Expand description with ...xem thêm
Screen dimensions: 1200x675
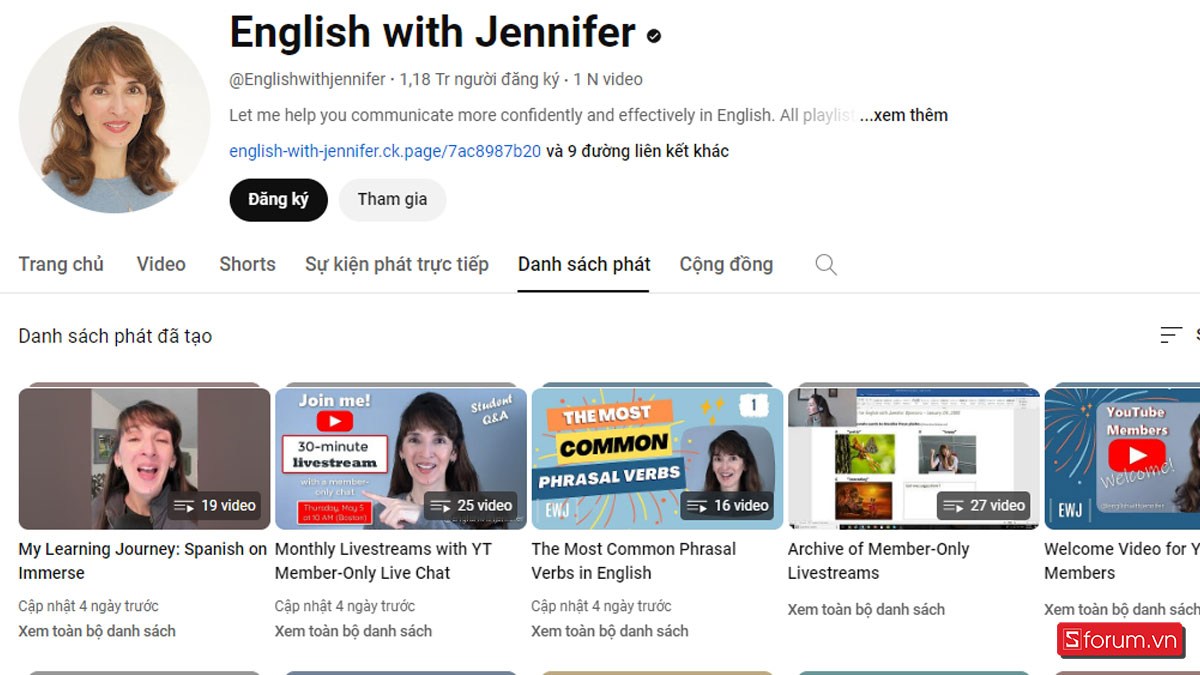coord(904,115)
